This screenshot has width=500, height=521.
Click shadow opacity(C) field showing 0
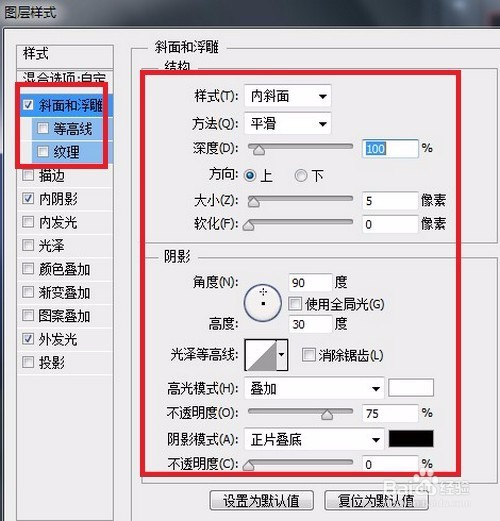click(390, 464)
